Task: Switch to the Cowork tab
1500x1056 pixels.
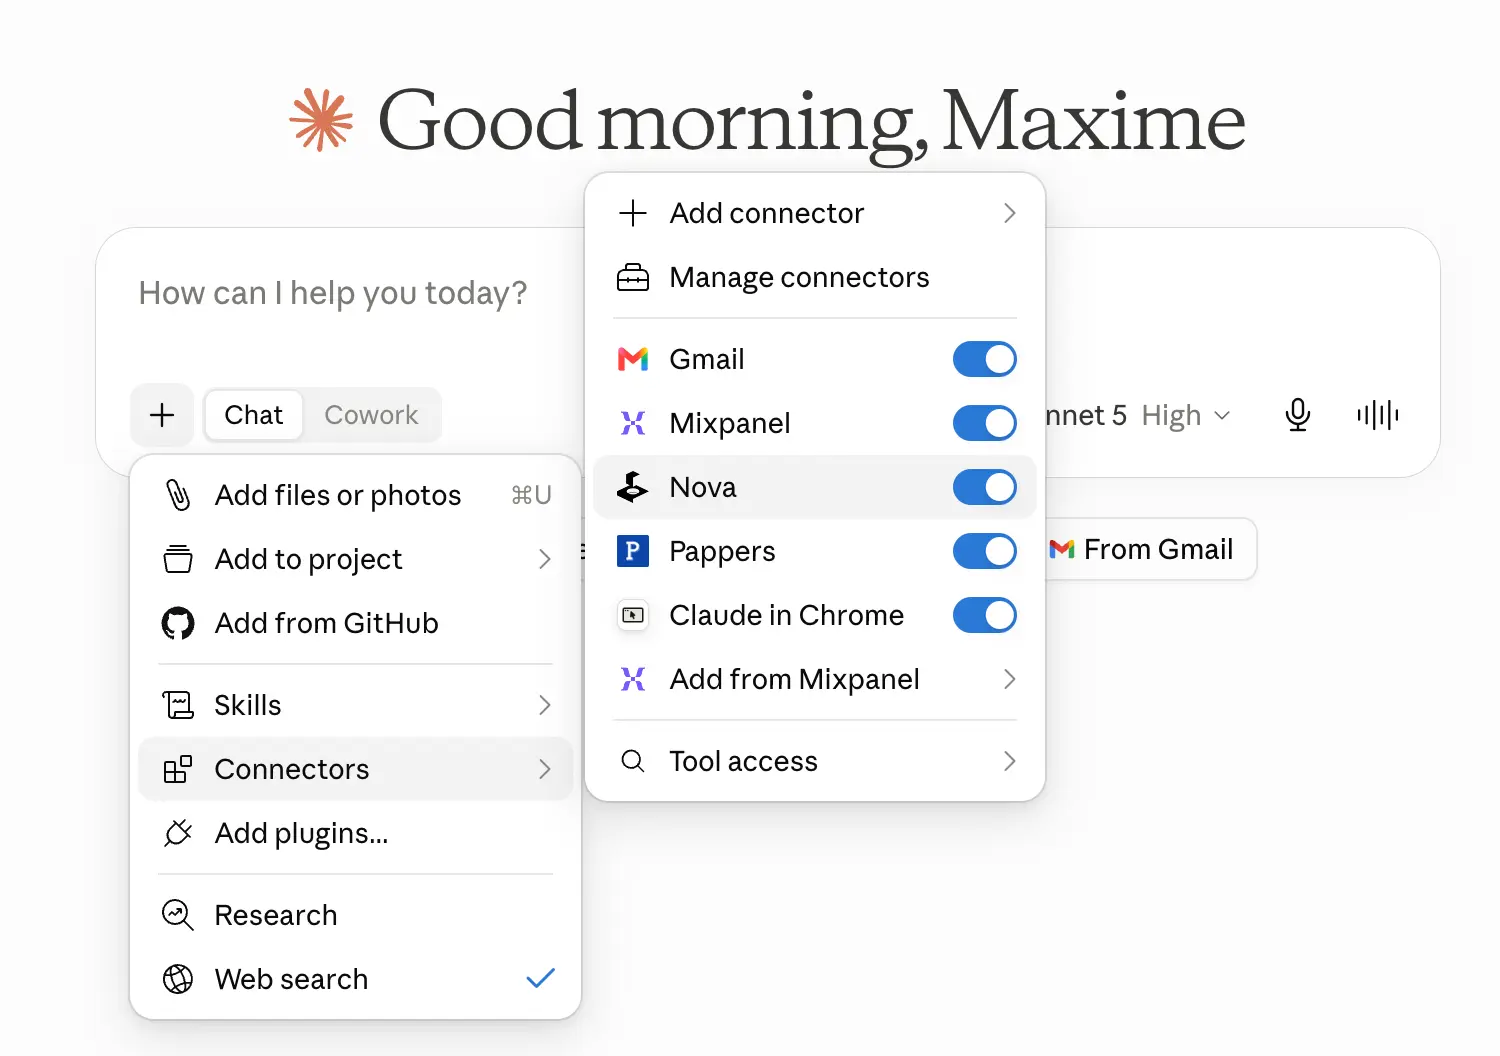Action: tap(371, 415)
